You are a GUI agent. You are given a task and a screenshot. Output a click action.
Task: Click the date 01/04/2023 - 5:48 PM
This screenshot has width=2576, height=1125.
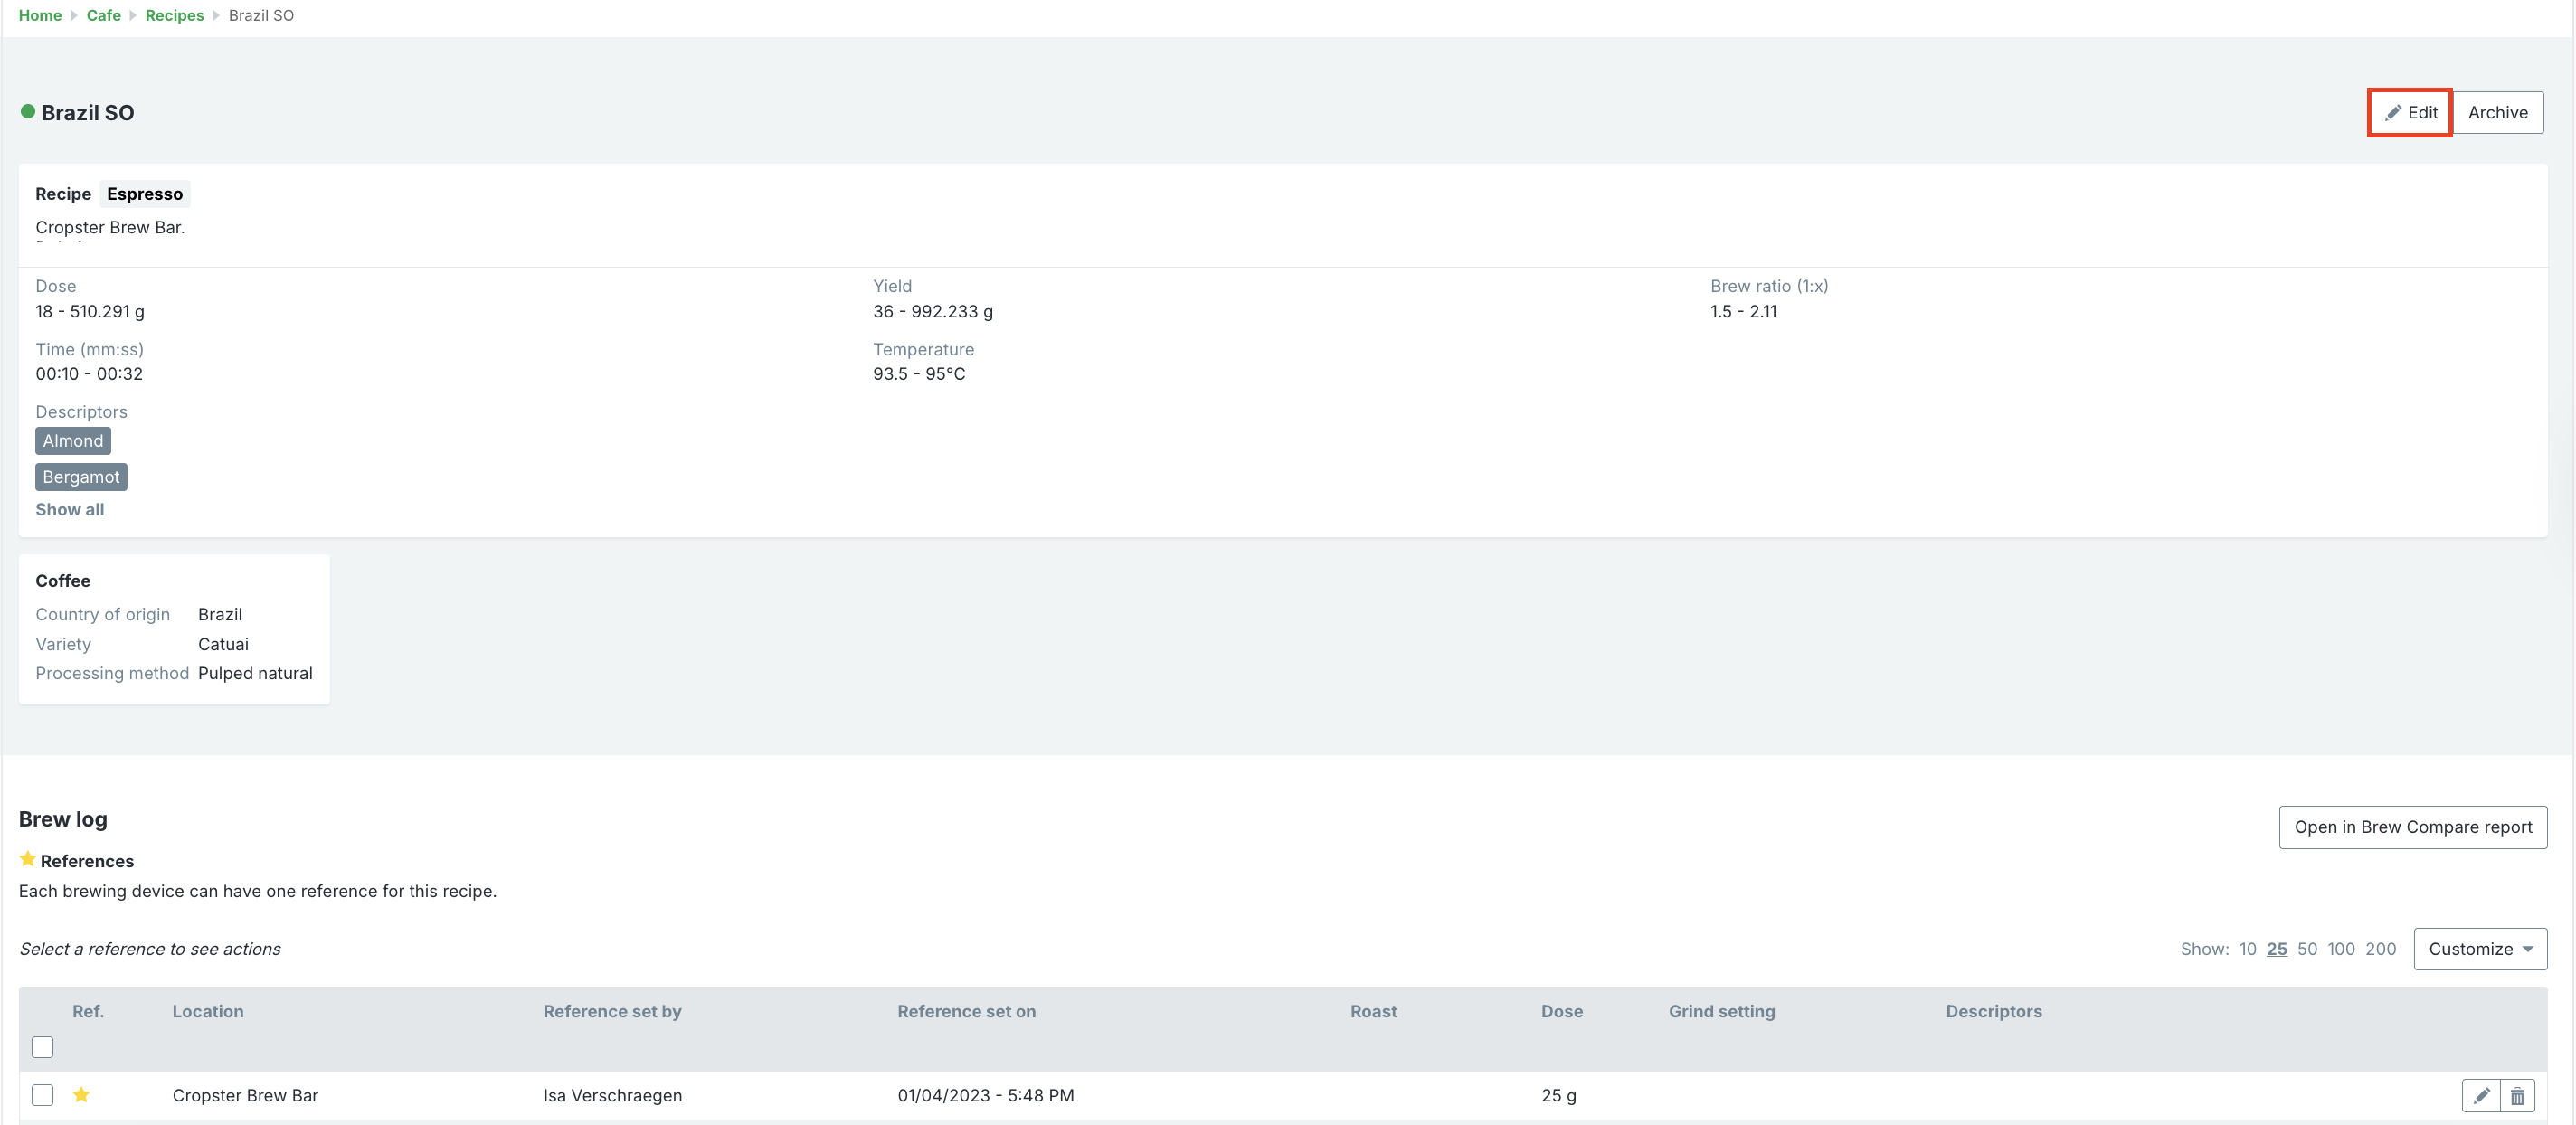tap(985, 1095)
